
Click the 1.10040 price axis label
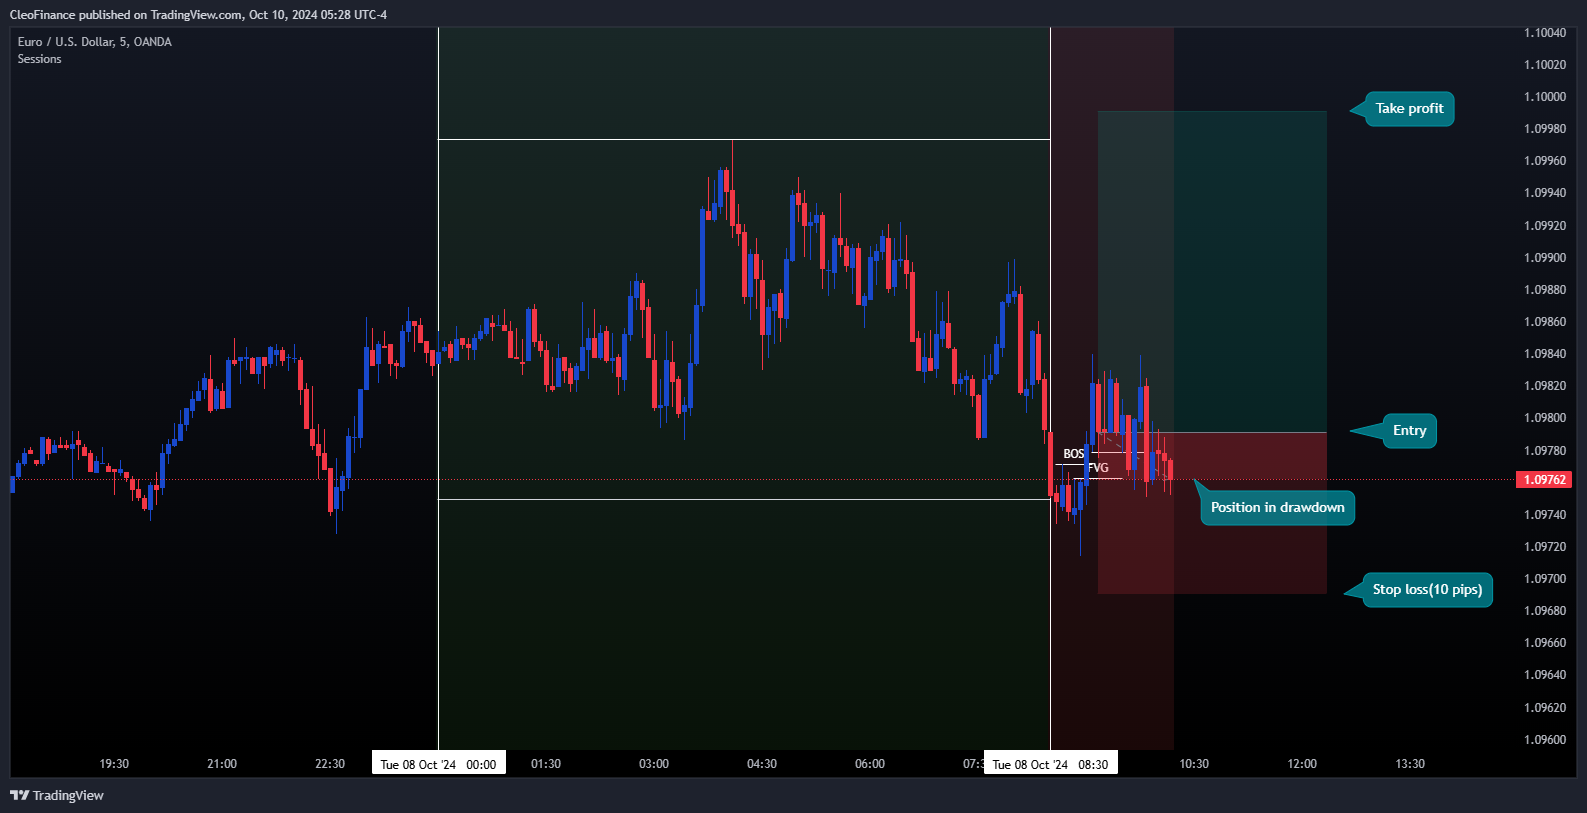coord(1545,33)
